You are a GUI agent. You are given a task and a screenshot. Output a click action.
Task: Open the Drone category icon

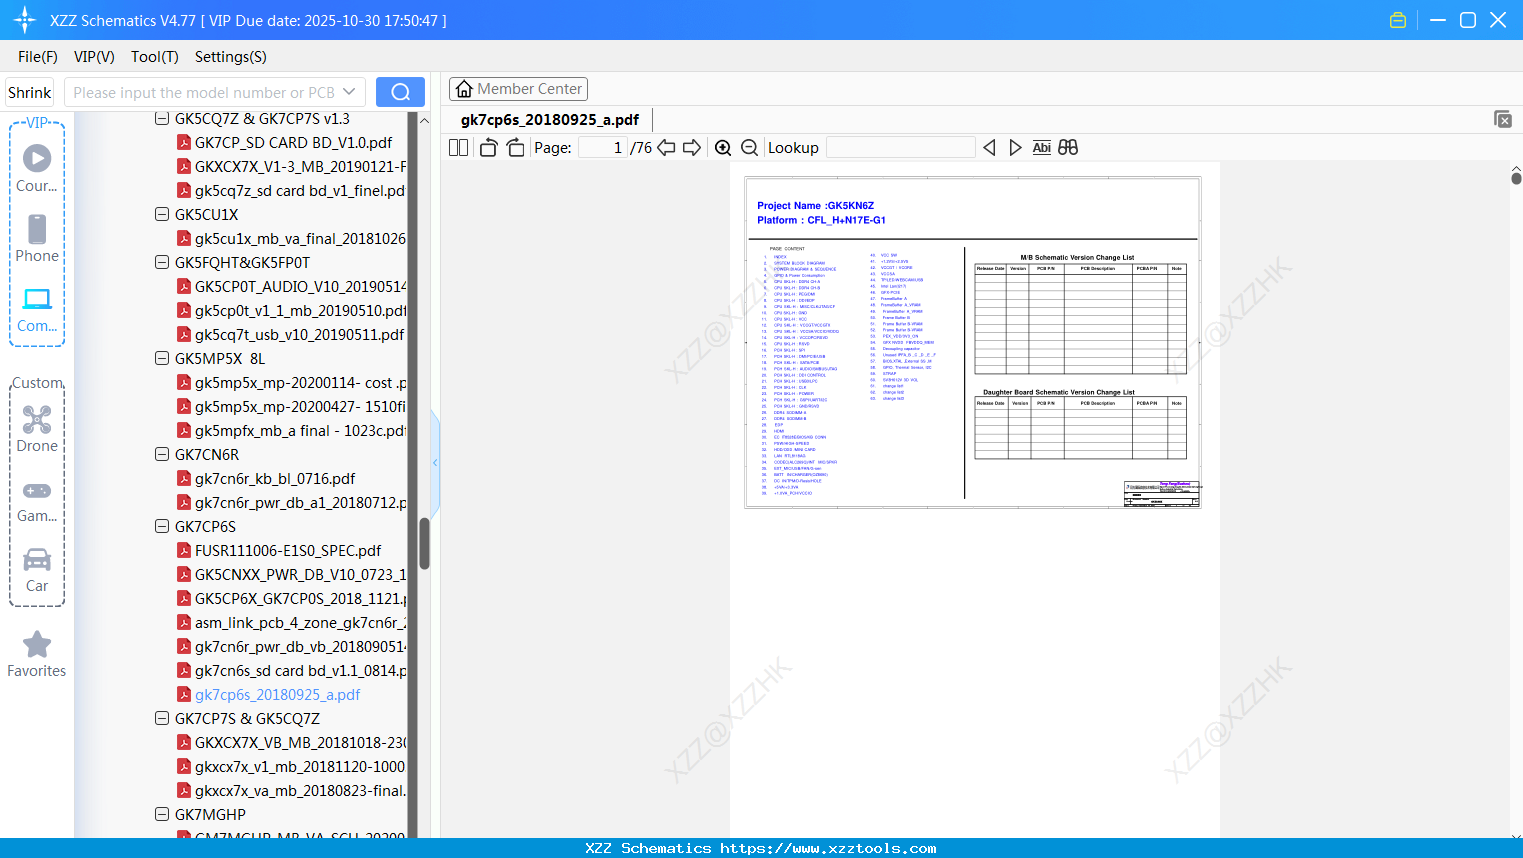37,419
